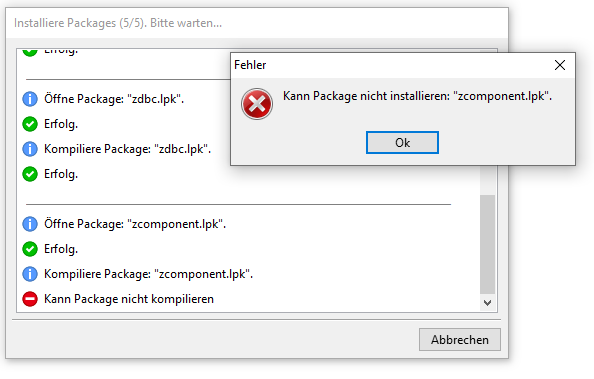This screenshot has height=379, width=594.
Task: Select 'Öffne Package: zdbc.lpk' log line
Action: 114,99
